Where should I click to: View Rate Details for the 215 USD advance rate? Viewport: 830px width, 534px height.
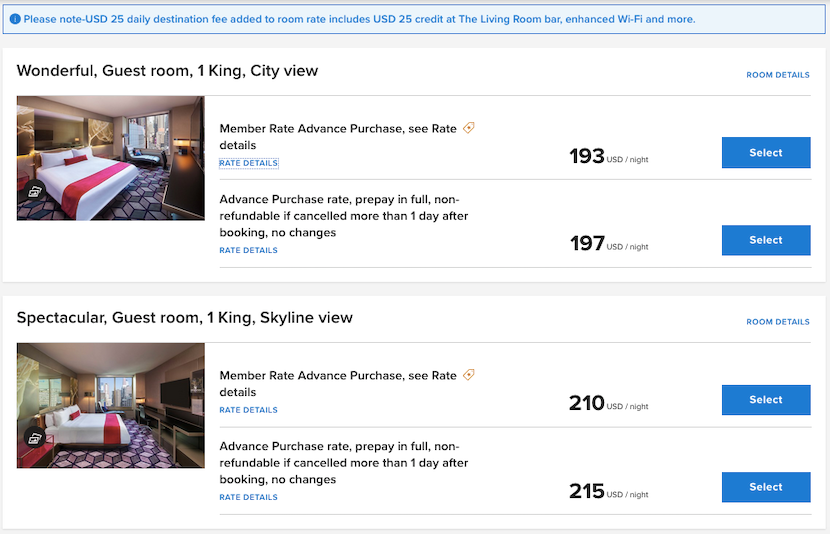248,497
